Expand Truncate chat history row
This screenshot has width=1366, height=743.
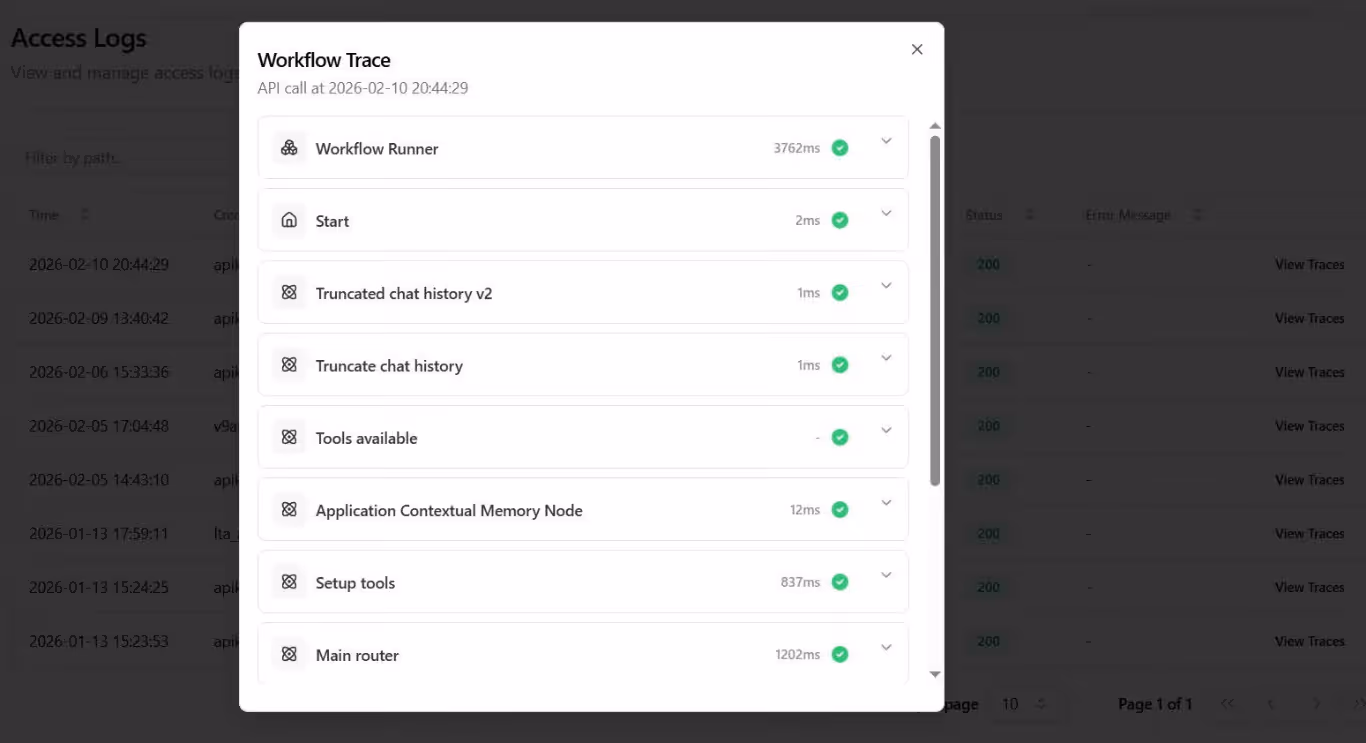coord(886,358)
